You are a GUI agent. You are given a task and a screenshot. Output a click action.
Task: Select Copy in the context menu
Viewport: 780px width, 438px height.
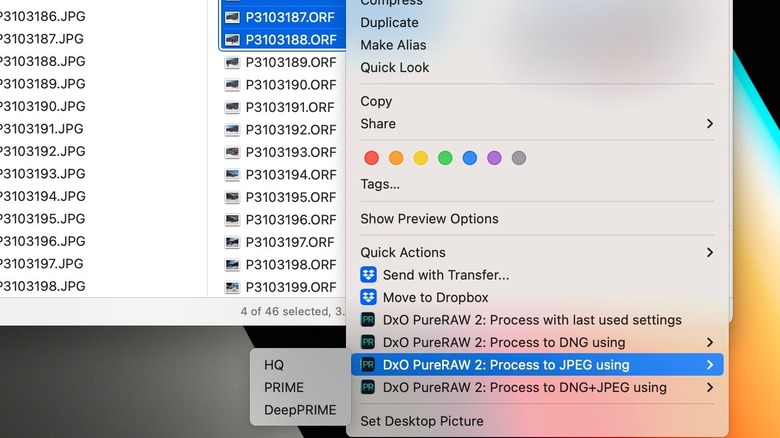(x=376, y=101)
